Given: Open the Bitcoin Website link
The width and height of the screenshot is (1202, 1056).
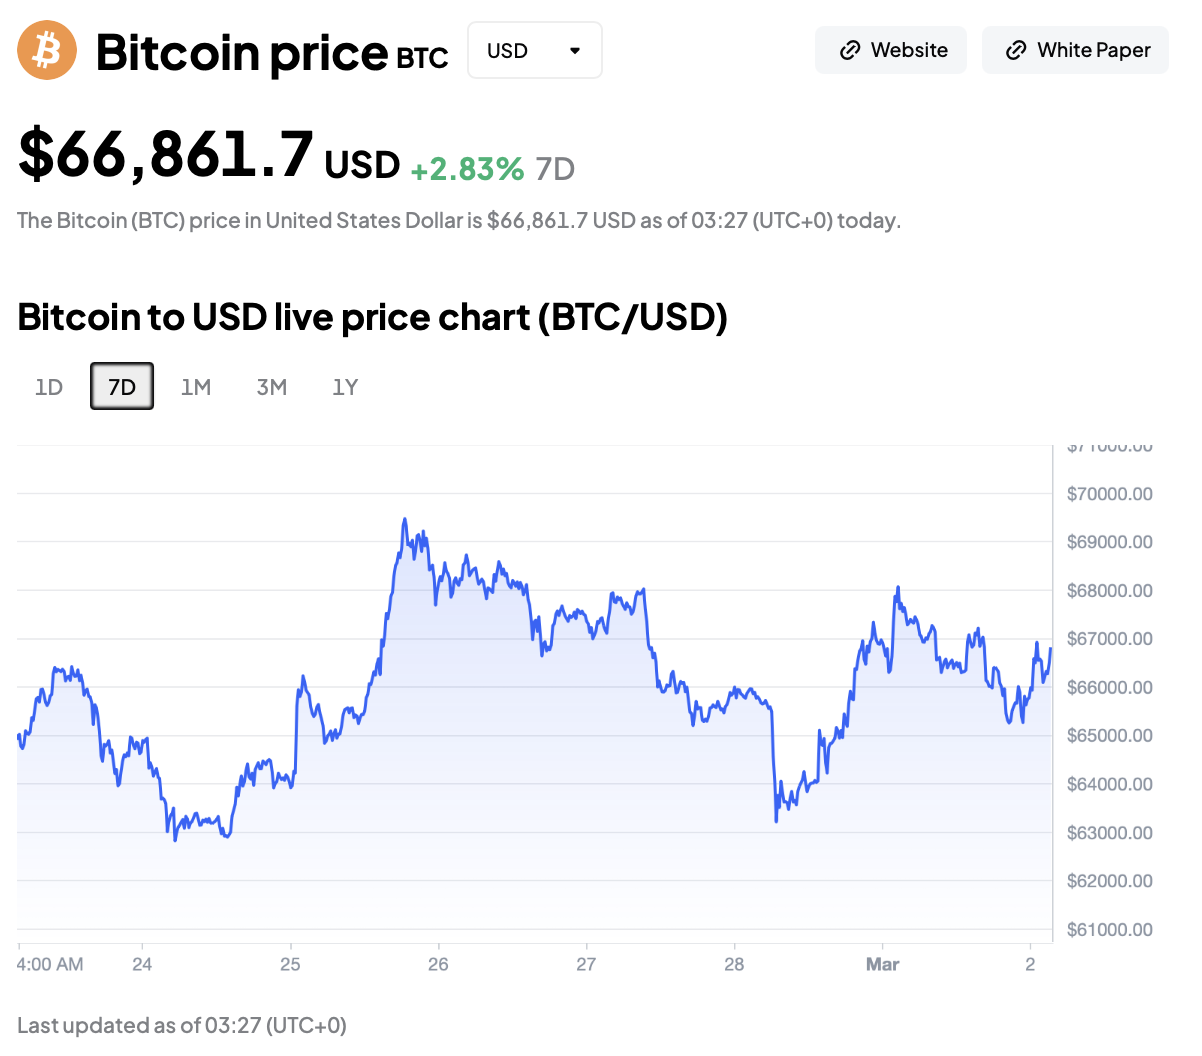Looking at the screenshot, I should pos(891,50).
